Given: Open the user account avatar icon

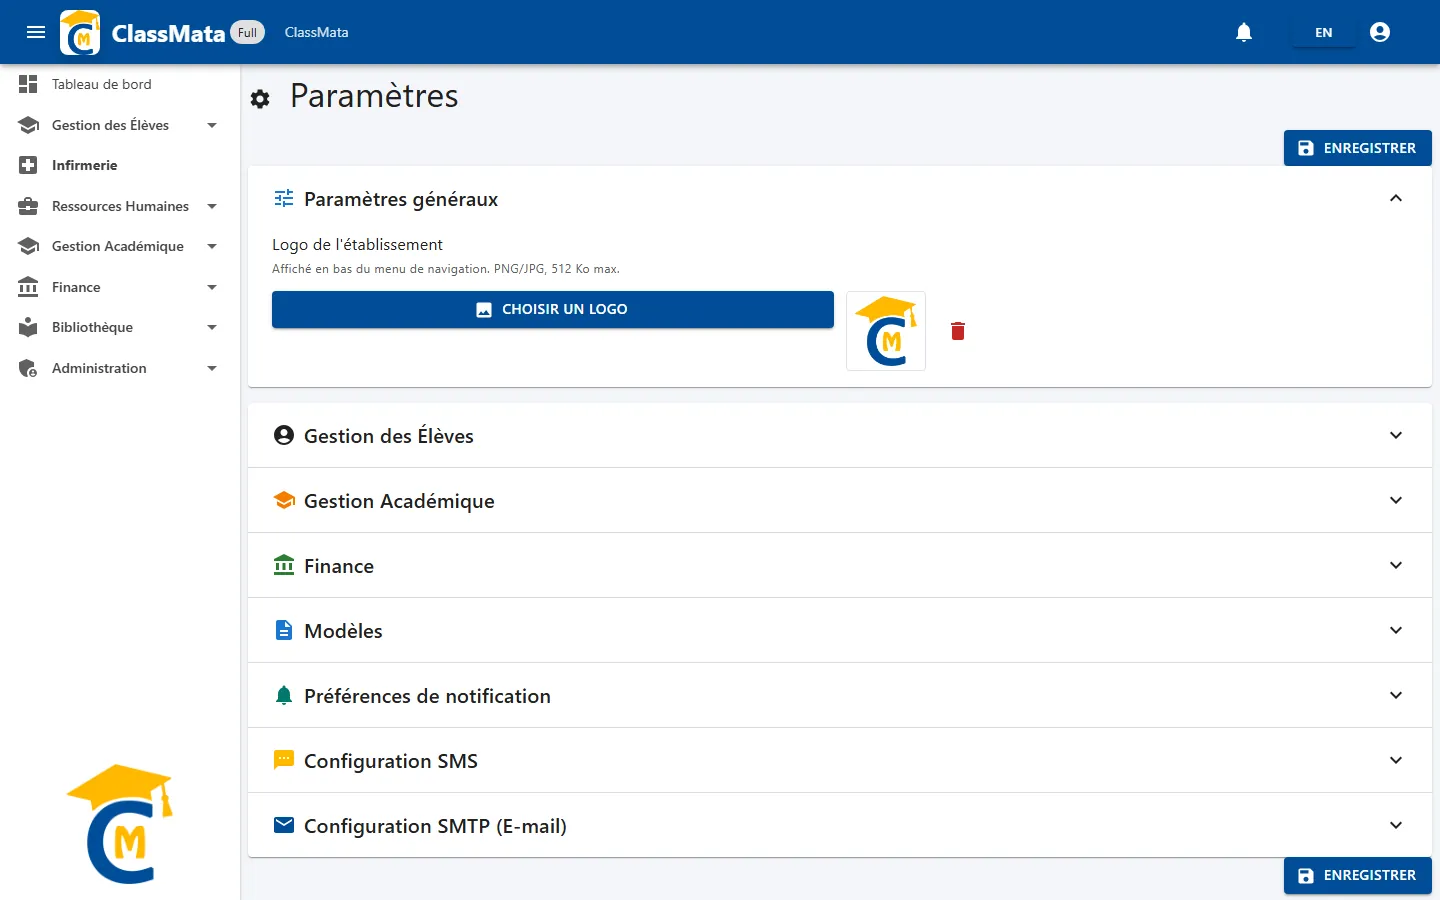Looking at the screenshot, I should tap(1380, 32).
